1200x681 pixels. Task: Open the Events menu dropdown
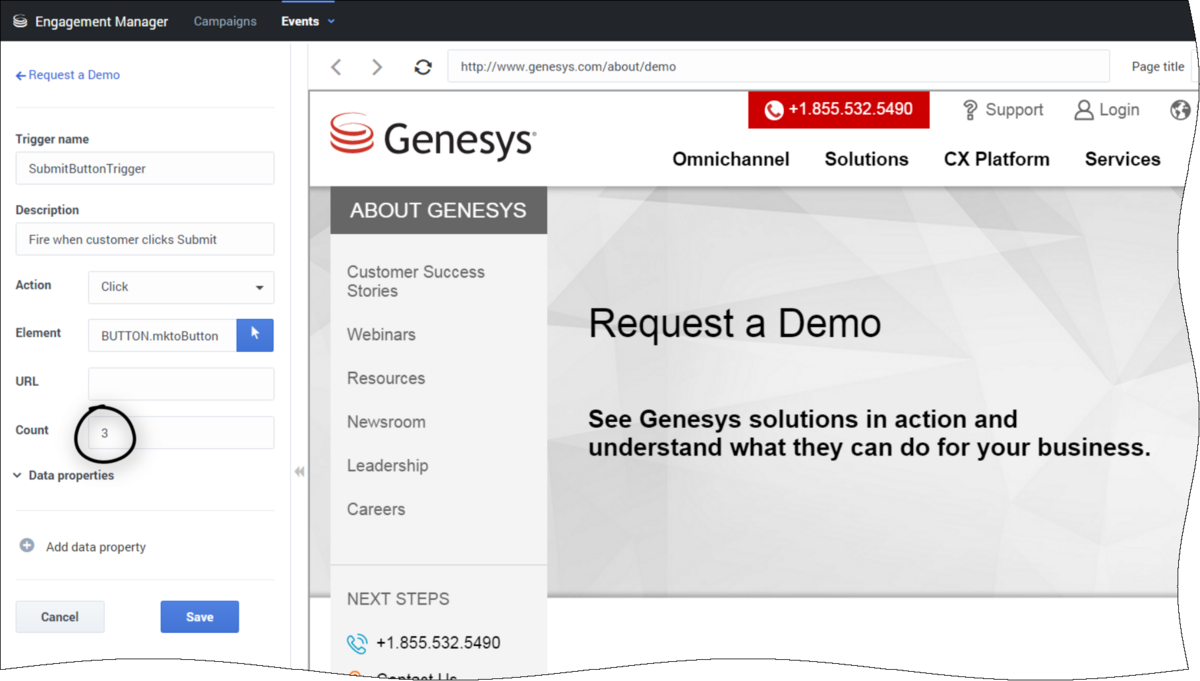click(x=308, y=21)
